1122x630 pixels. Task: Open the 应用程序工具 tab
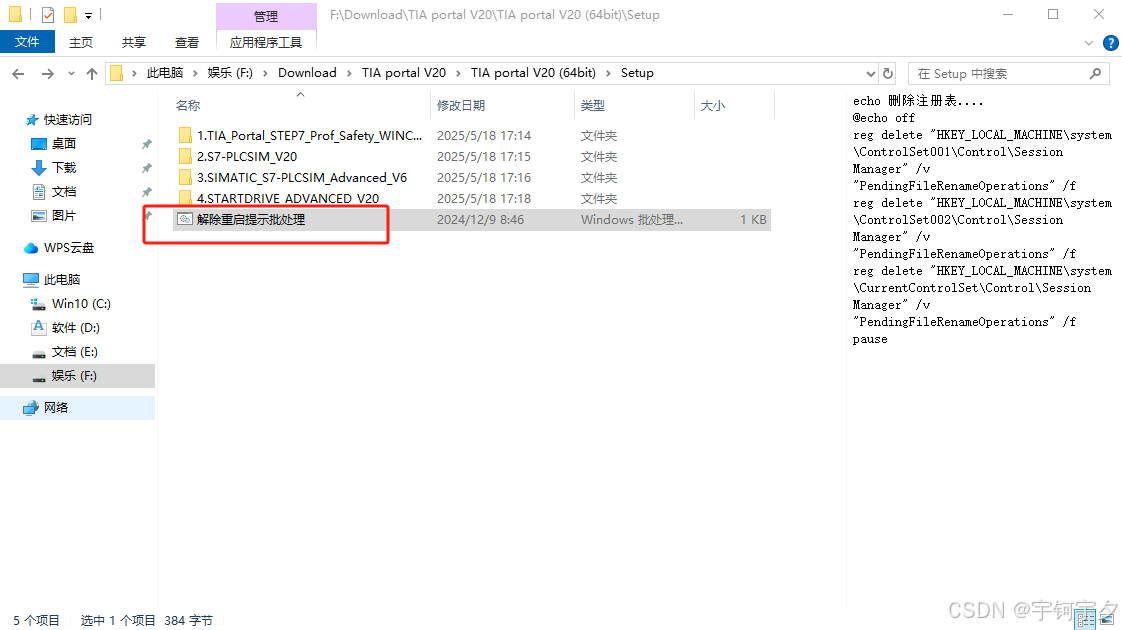click(265, 42)
